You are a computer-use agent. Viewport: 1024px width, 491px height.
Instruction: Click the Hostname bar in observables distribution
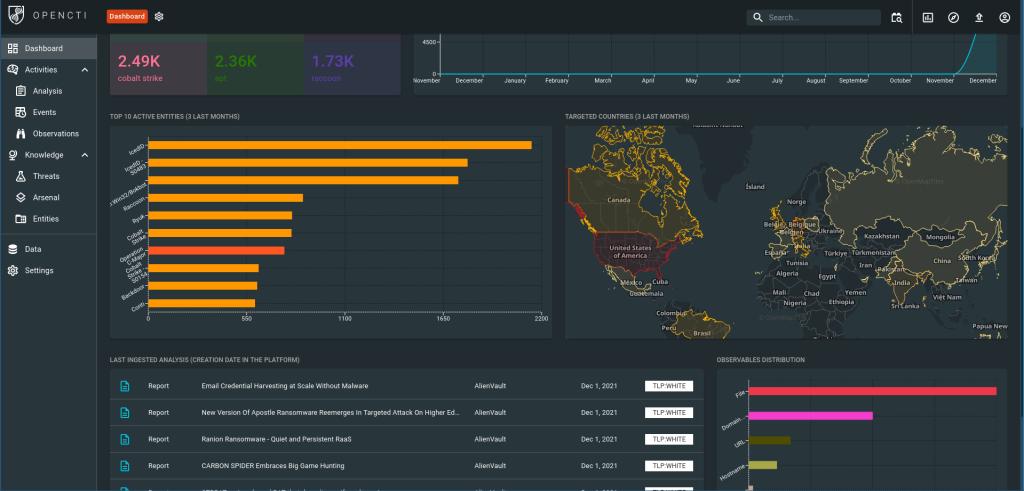pos(763,465)
